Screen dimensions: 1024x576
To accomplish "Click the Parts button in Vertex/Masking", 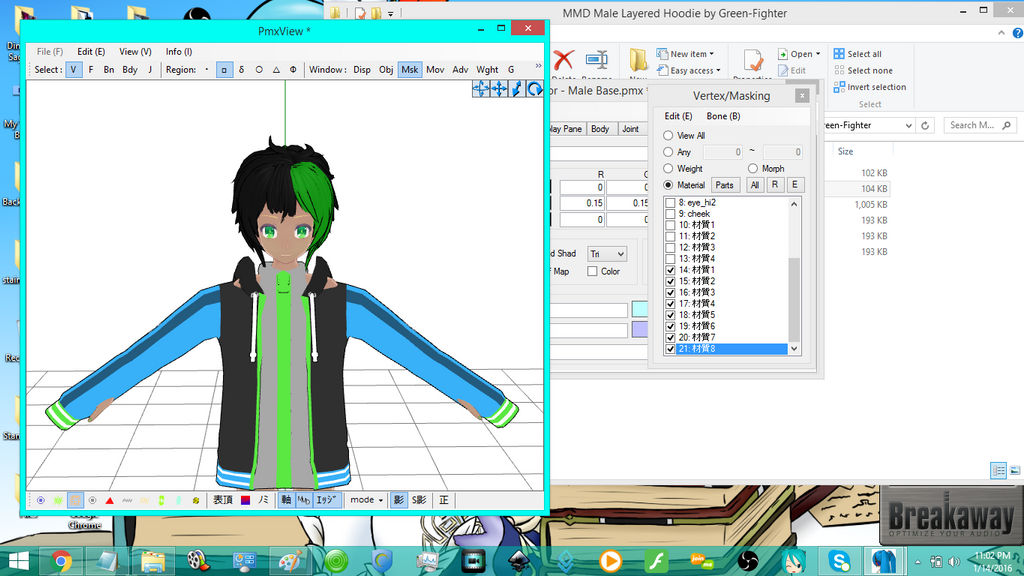I will click(x=725, y=185).
